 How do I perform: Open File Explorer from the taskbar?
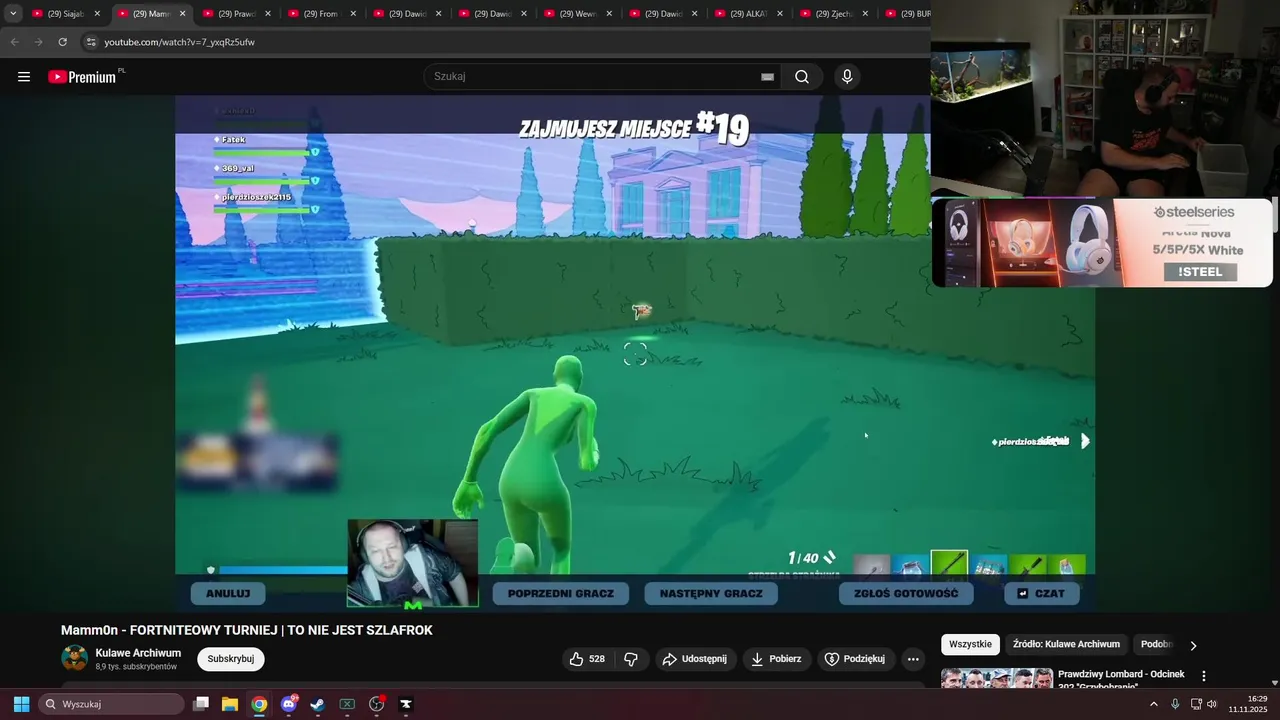(x=230, y=704)
